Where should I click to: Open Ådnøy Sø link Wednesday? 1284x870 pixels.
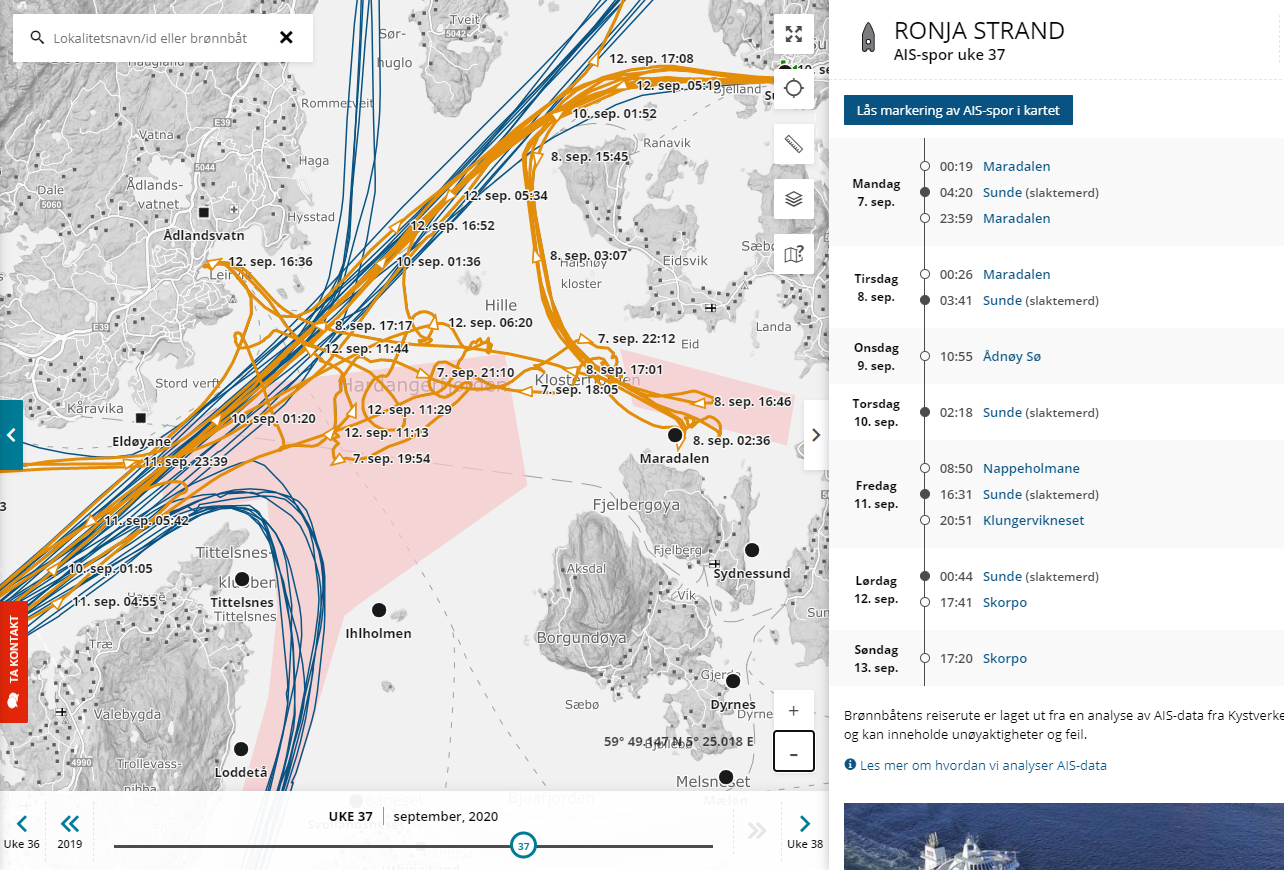tap(1012, 356)
